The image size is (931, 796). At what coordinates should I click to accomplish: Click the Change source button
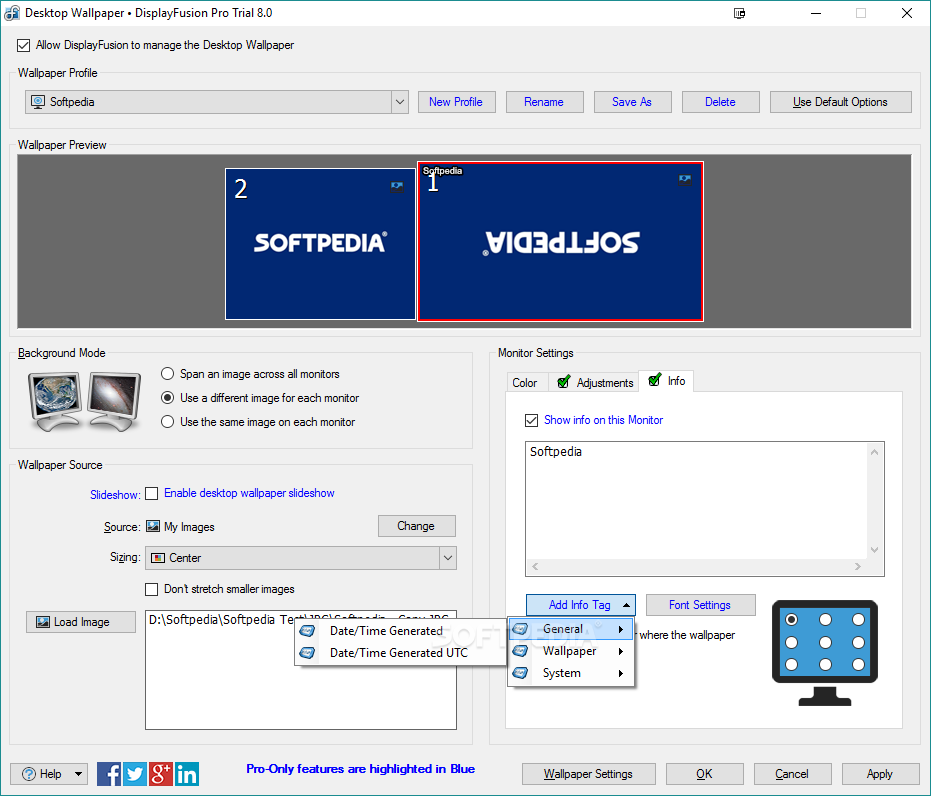click(417, 526)
